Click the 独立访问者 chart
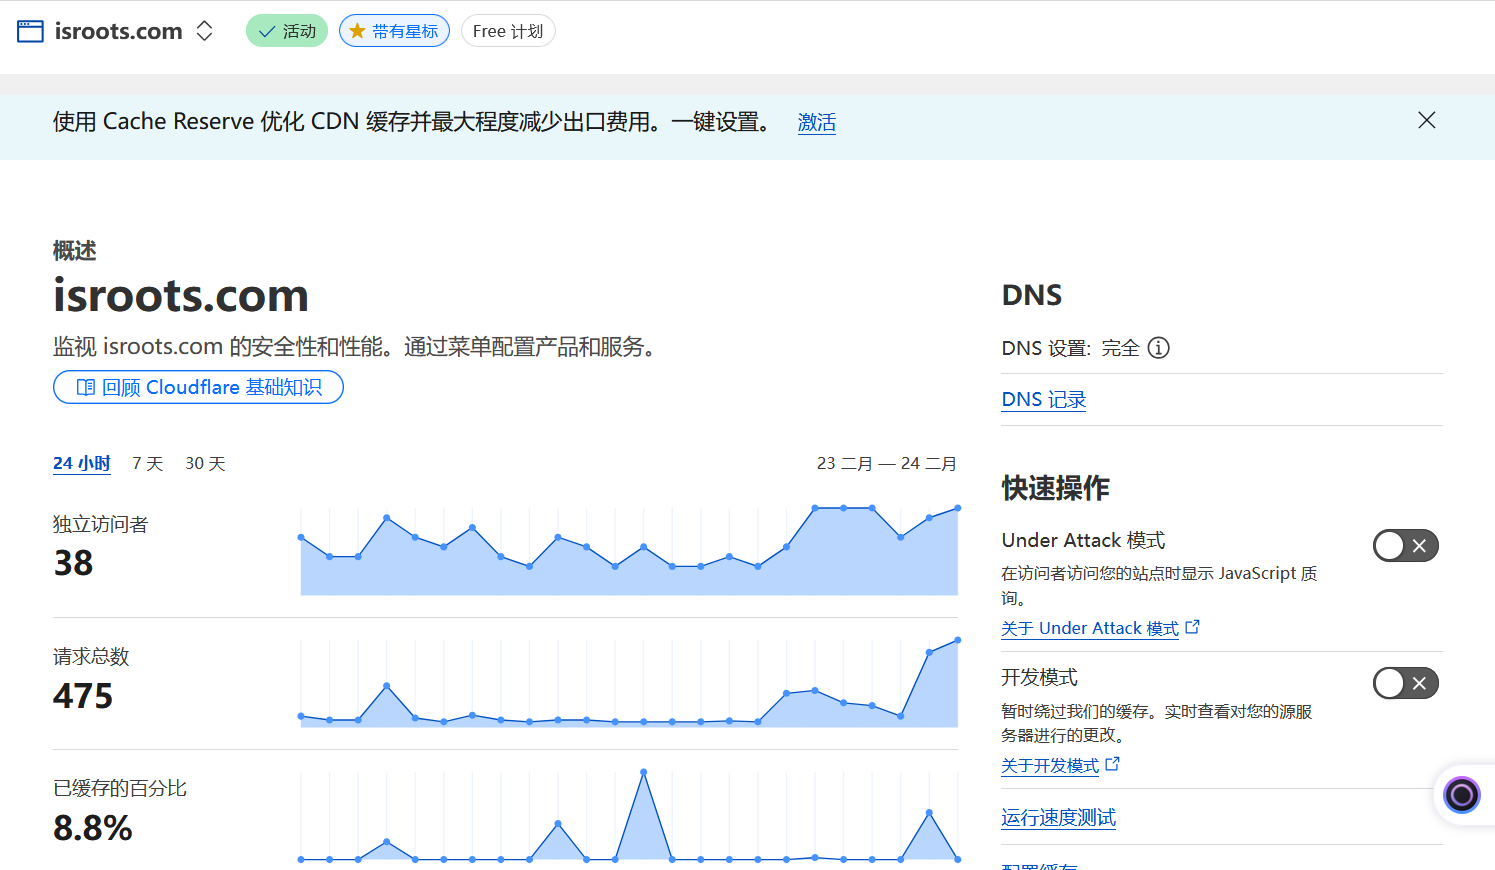The image size is (1495, 870). coord(629,551)
